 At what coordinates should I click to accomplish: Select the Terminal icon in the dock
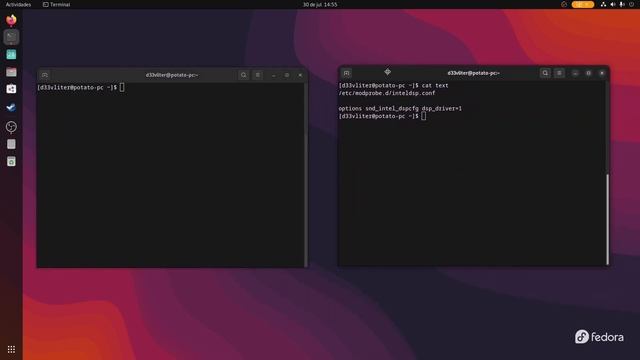[11, 37]
